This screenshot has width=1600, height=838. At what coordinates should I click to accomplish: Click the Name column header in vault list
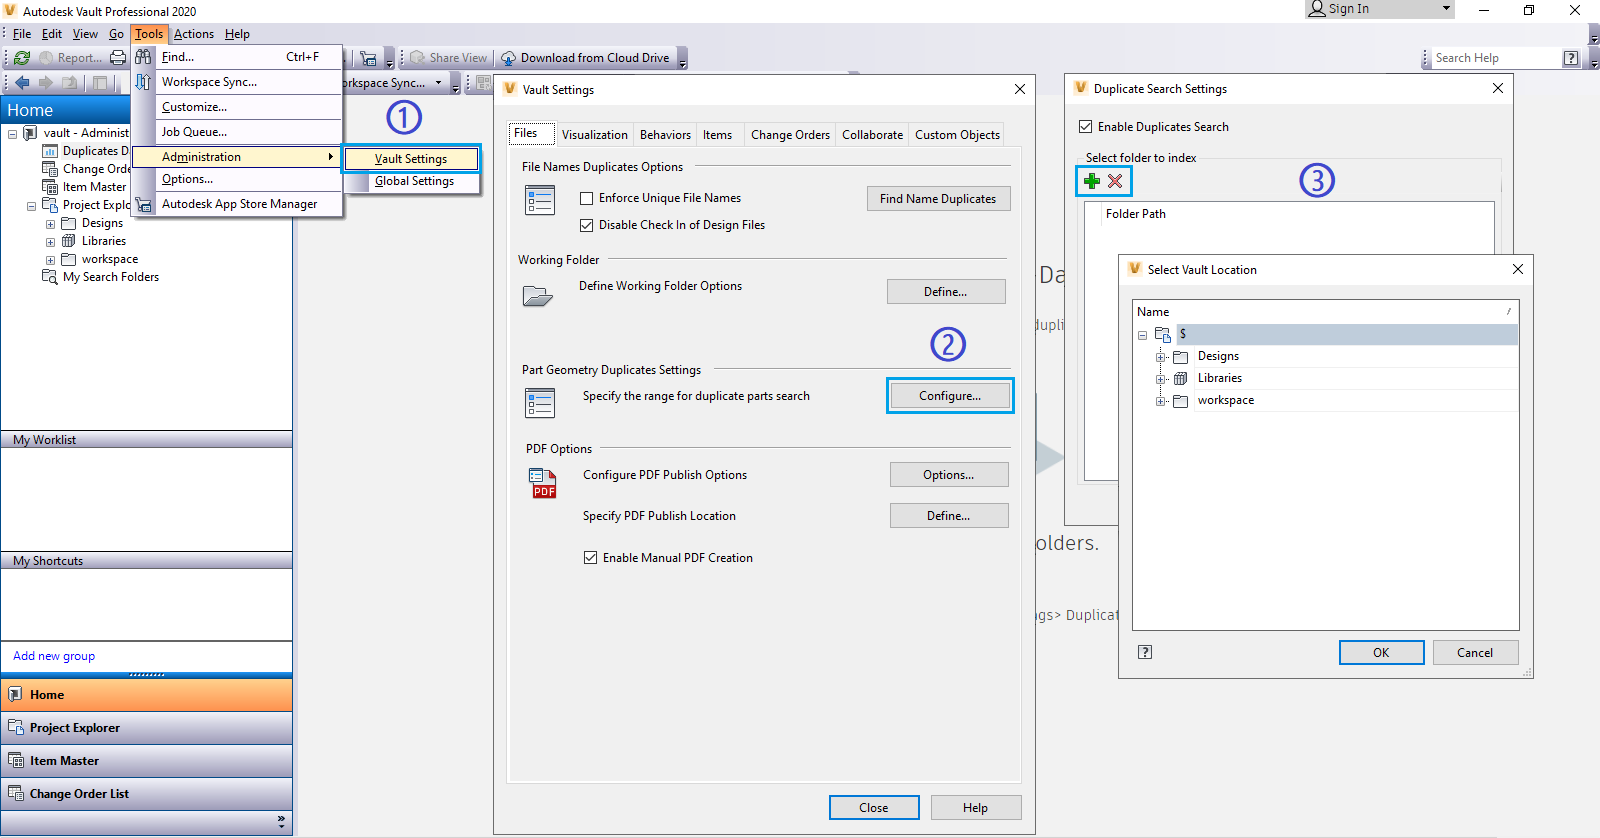[x=1326, y=312]
